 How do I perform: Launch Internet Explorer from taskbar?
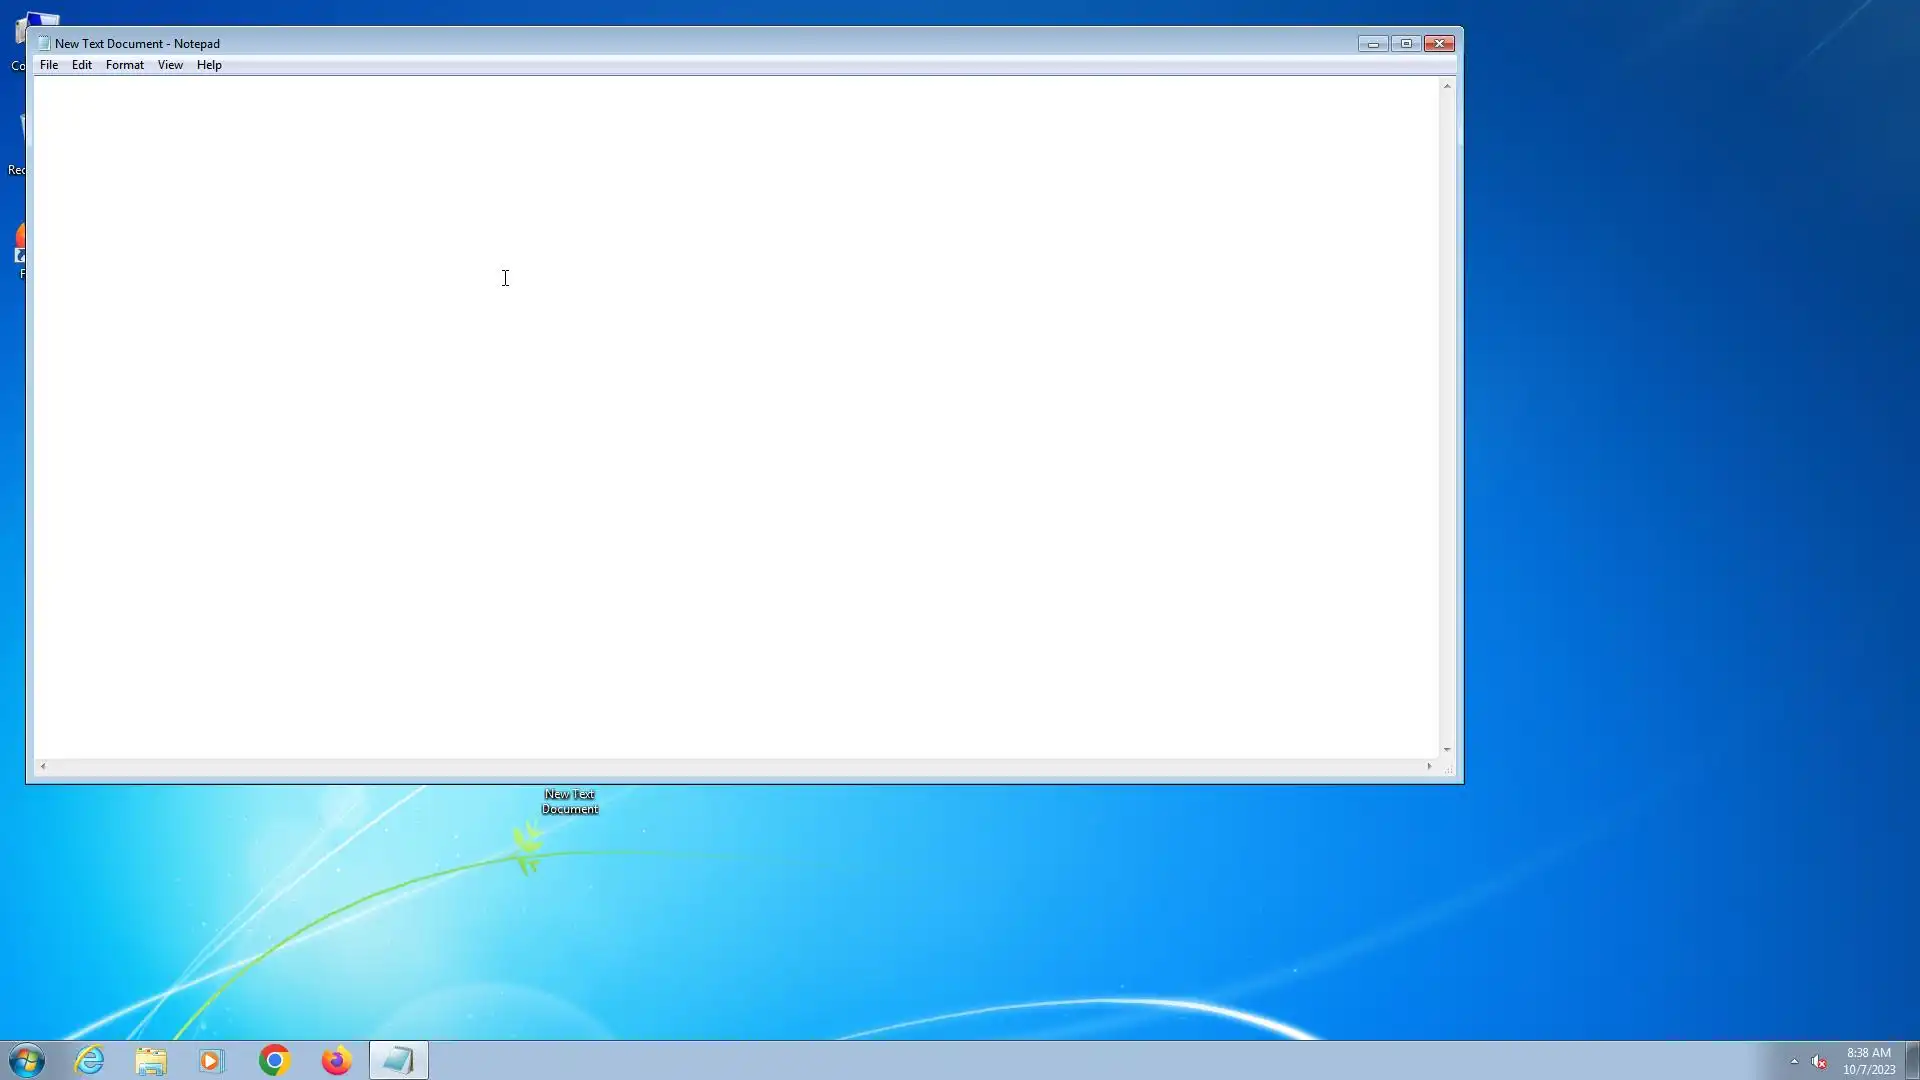[90, 1060]
